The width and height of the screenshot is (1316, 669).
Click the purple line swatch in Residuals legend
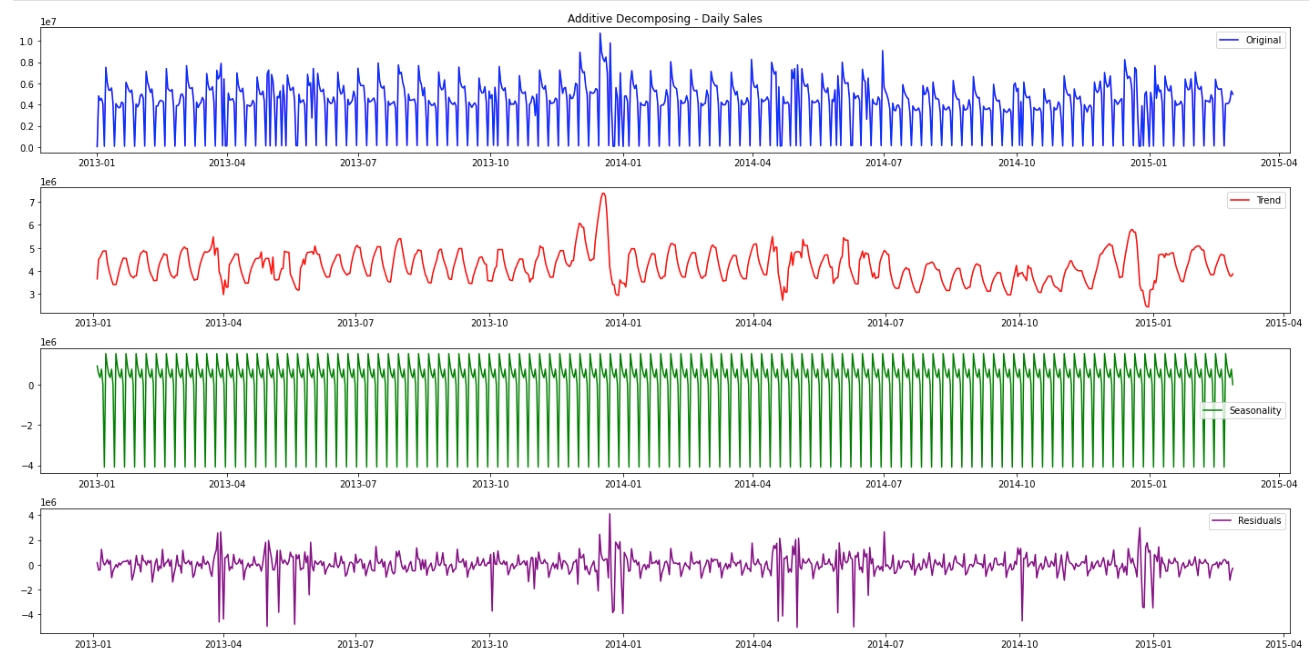tap(1222, 521)
